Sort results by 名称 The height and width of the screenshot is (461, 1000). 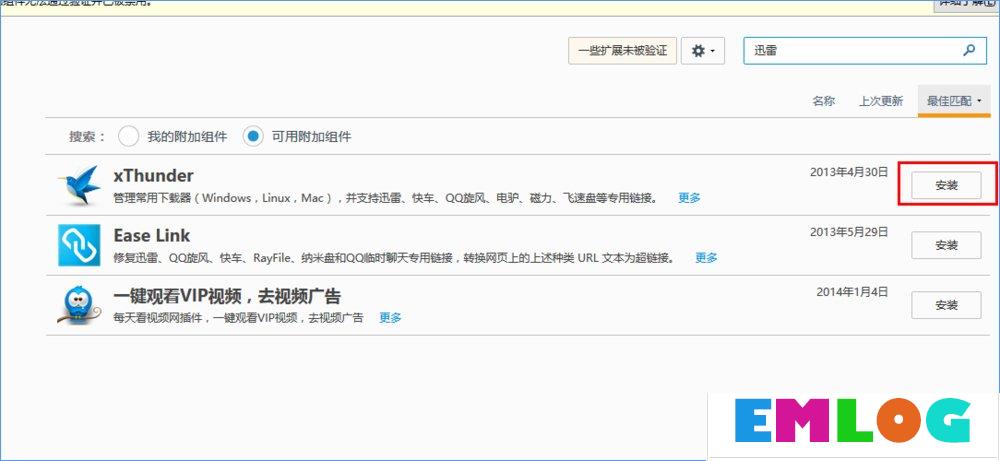823,101
